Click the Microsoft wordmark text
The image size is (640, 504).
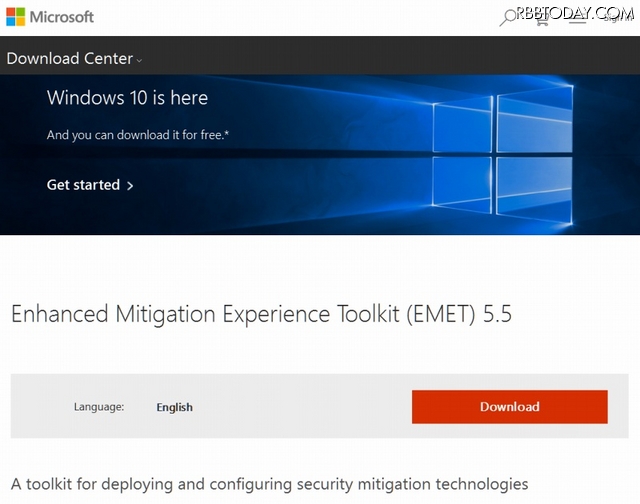62,17
